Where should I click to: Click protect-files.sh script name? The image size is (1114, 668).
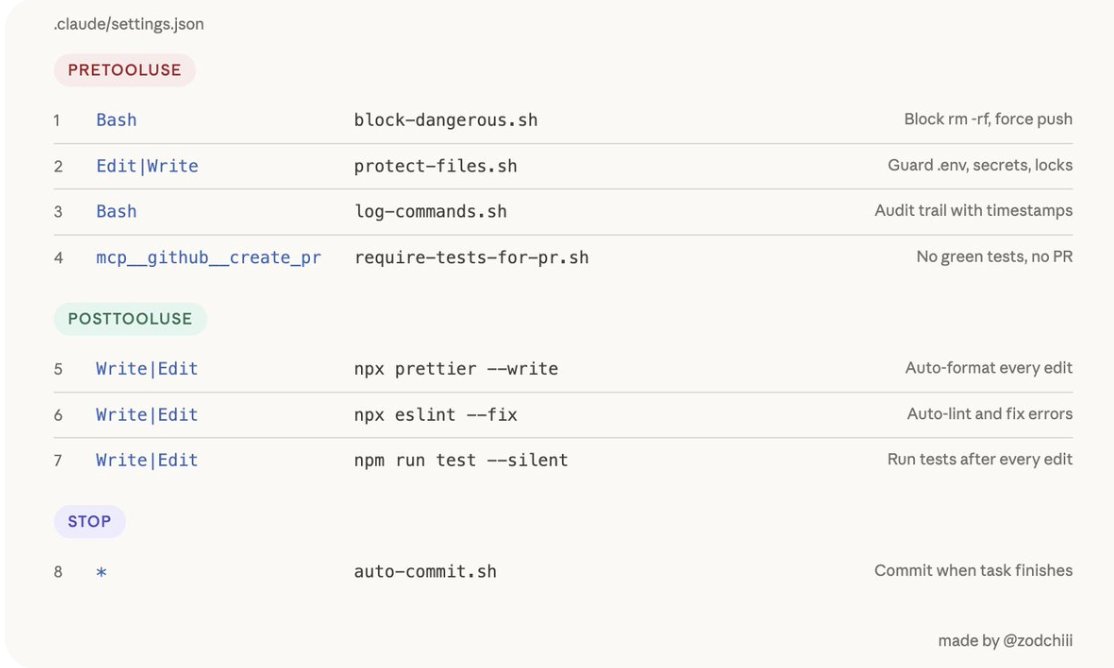[x=436, y=166]
